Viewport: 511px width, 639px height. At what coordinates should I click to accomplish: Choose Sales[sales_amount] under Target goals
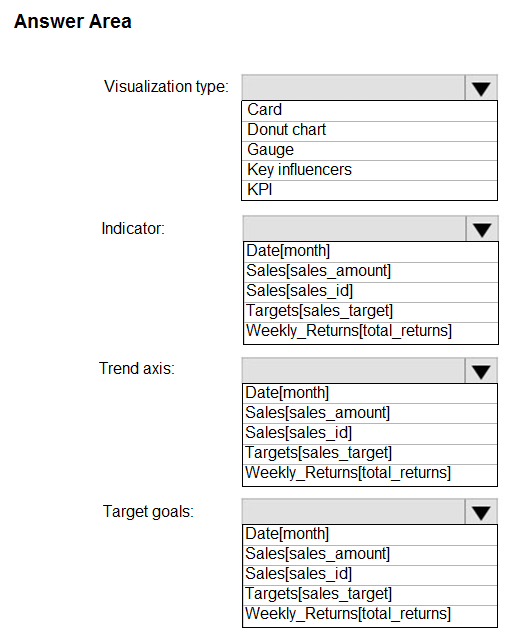click(x=370, y=555)
